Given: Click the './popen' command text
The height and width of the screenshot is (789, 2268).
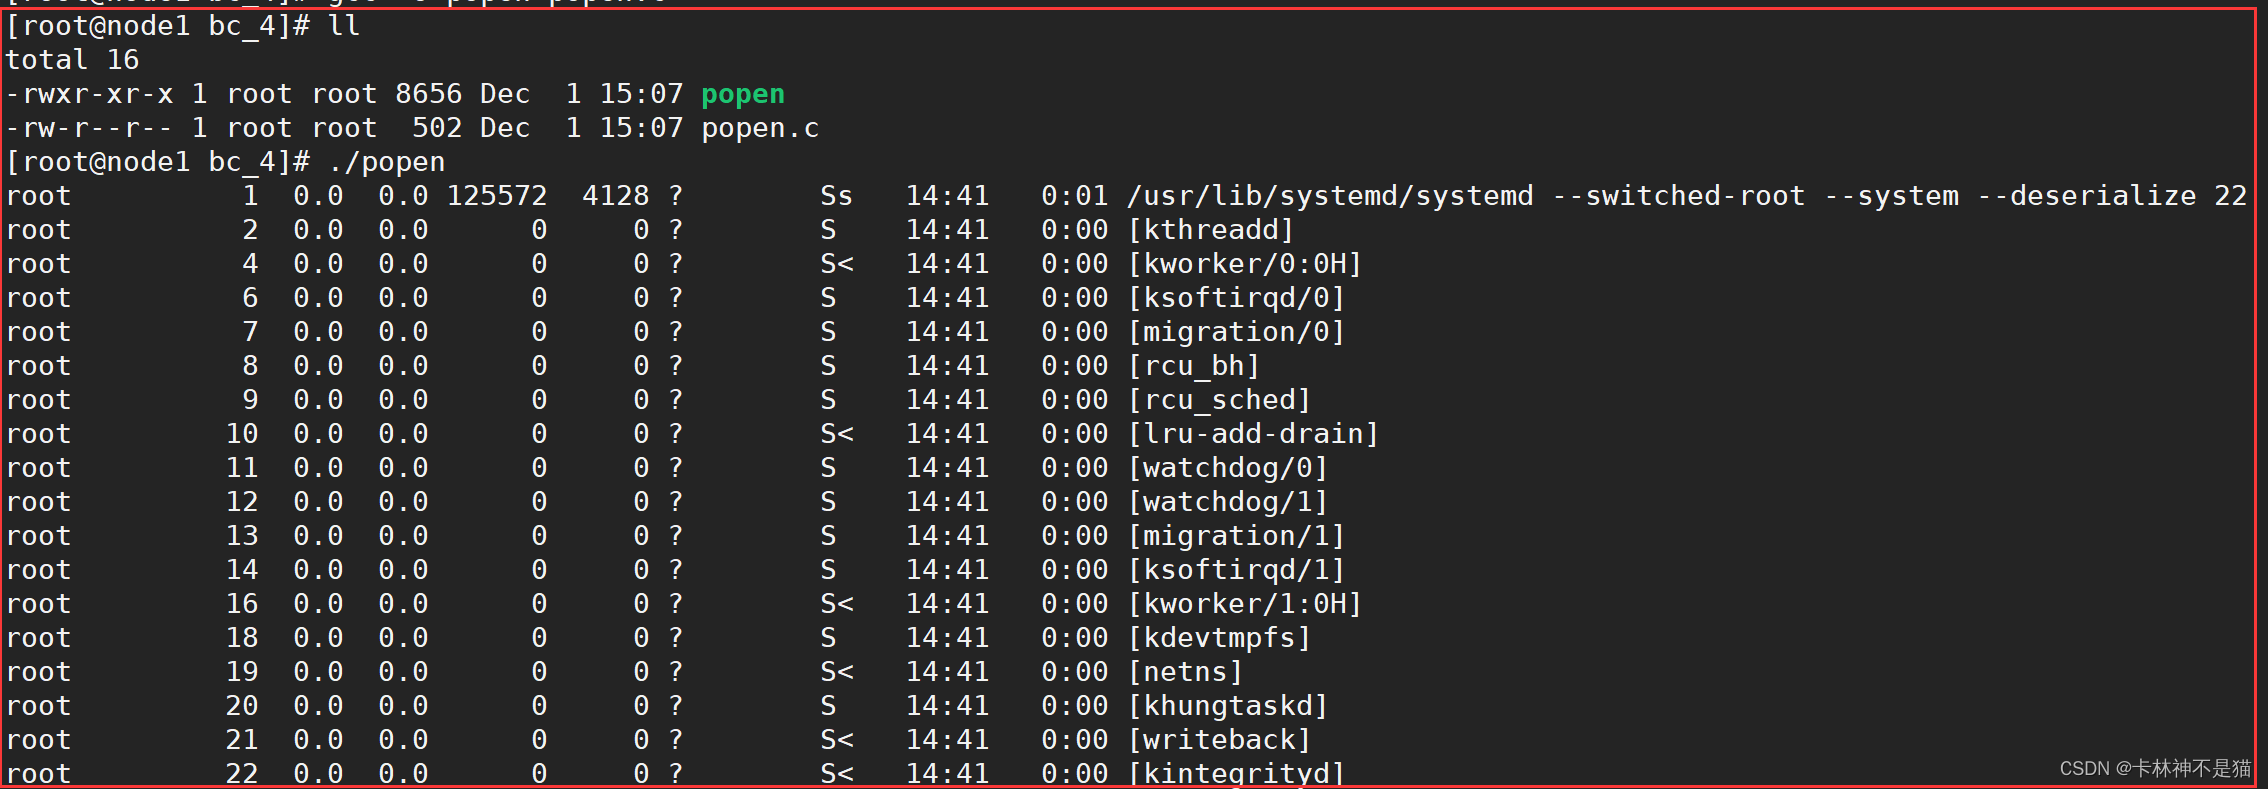Looking at the screenshot, I should 387,162.
